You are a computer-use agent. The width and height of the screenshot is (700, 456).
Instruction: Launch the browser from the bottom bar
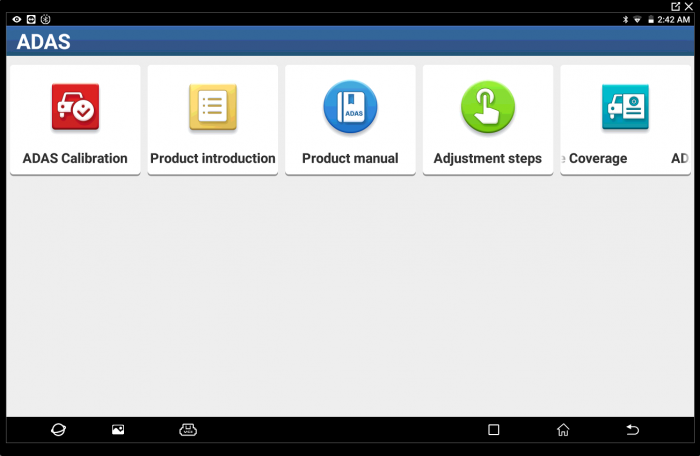(59, 430)
